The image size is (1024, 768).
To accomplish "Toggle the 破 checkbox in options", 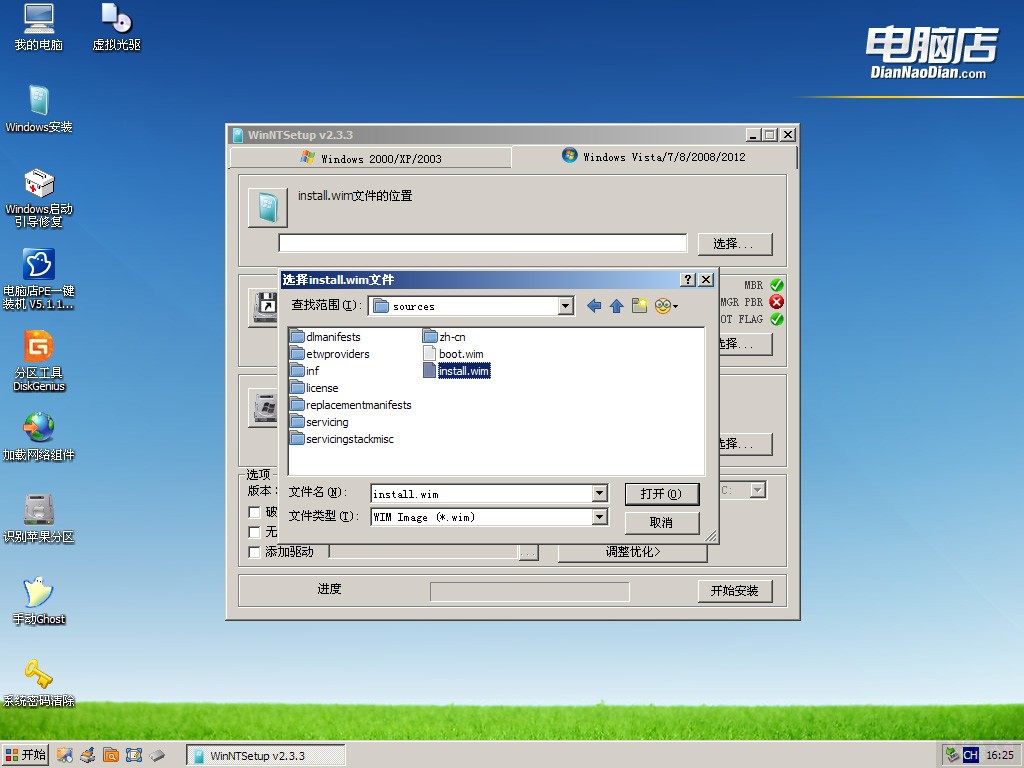I will 255,512.
